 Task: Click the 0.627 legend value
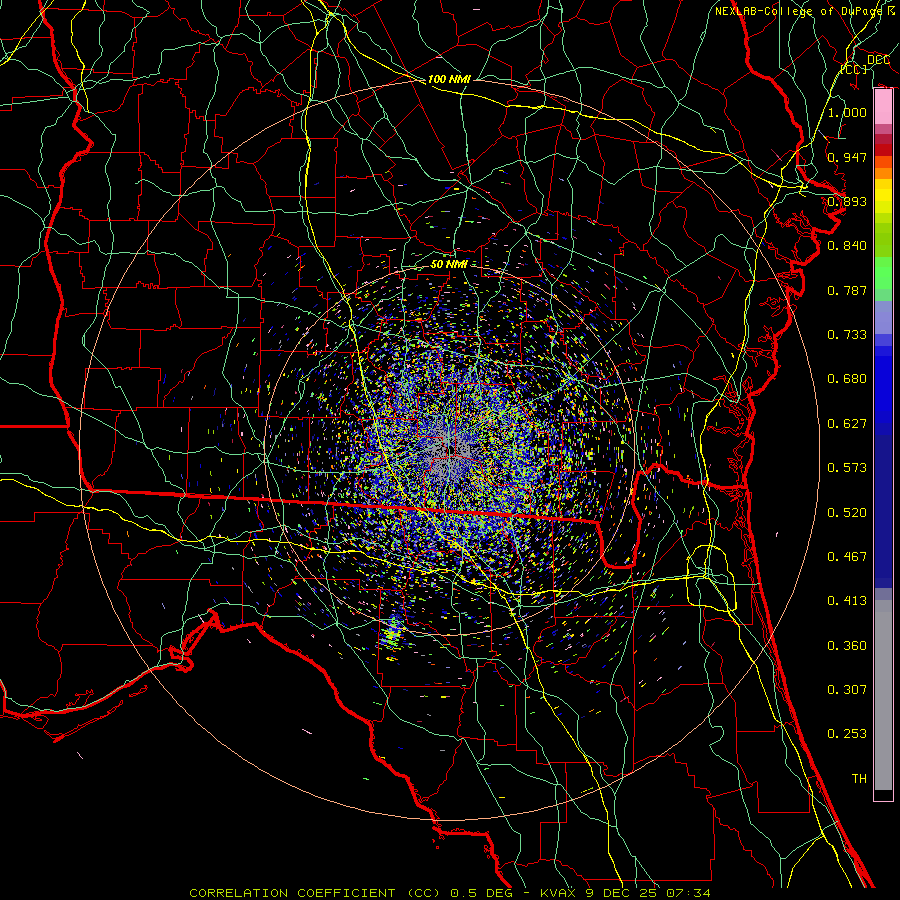coord(847,424)
